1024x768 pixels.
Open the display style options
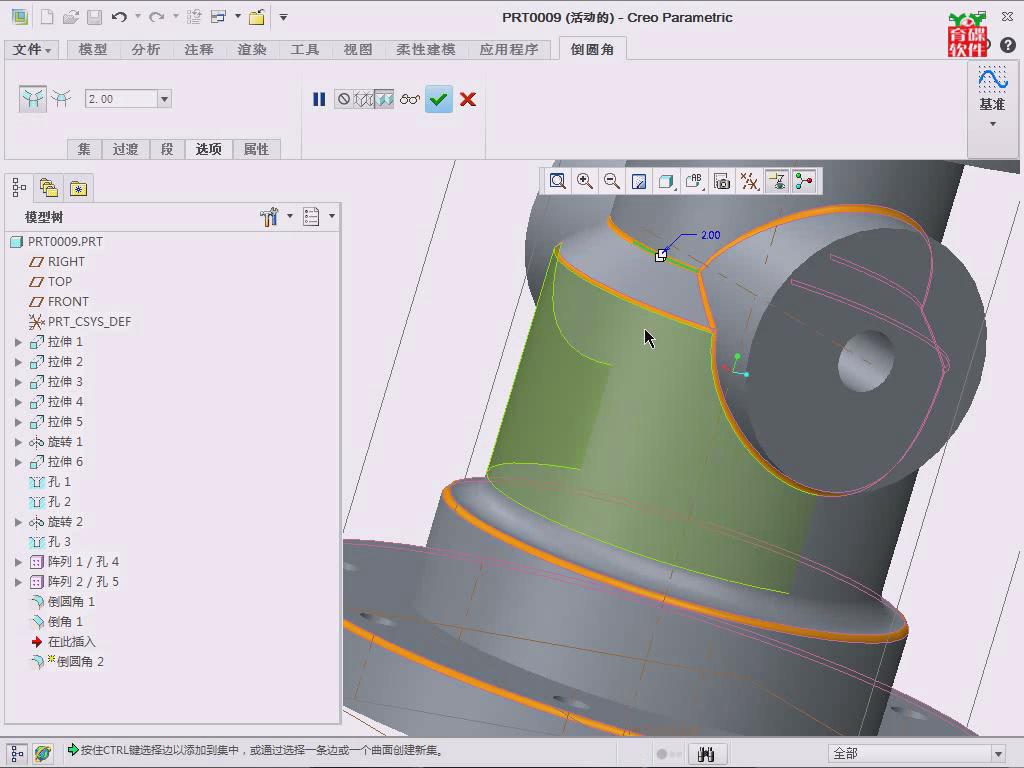click(x=667, y=181)
